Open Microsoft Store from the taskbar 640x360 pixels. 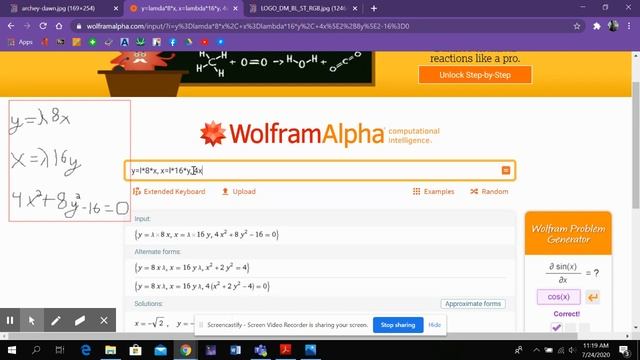pyautogui.click(x=136, y=350)
